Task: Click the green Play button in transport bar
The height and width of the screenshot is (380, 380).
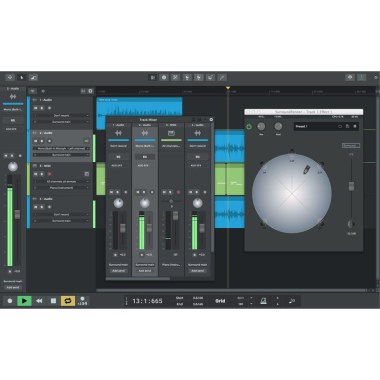Action: coord(24,301)
